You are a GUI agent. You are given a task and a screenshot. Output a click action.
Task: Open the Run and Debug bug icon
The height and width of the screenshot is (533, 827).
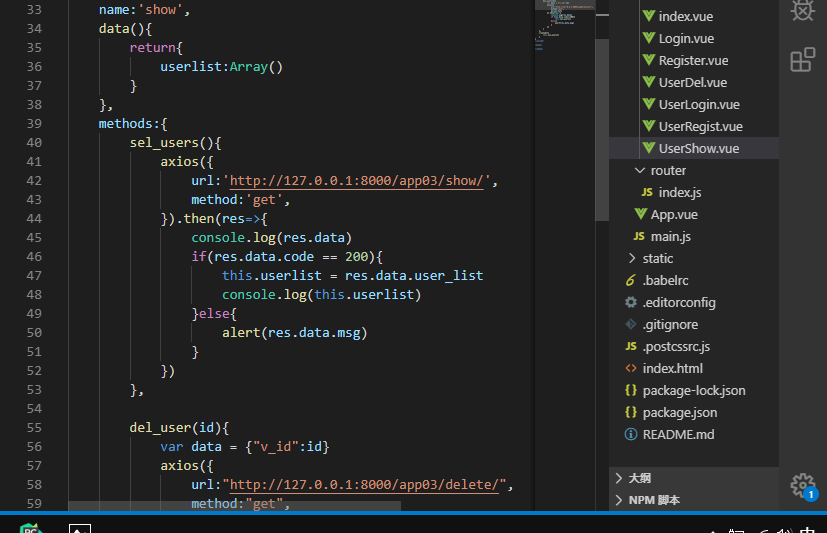click(x=802, y=9)
